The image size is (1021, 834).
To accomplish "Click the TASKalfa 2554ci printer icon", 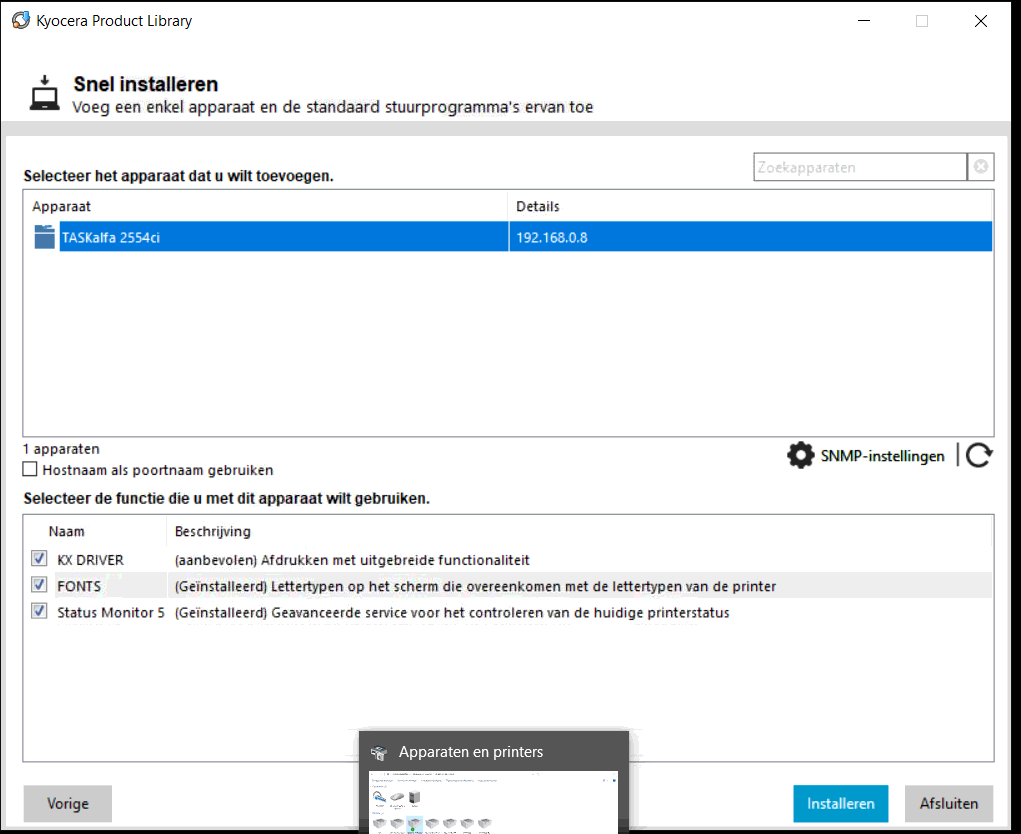I will (44, 237).
